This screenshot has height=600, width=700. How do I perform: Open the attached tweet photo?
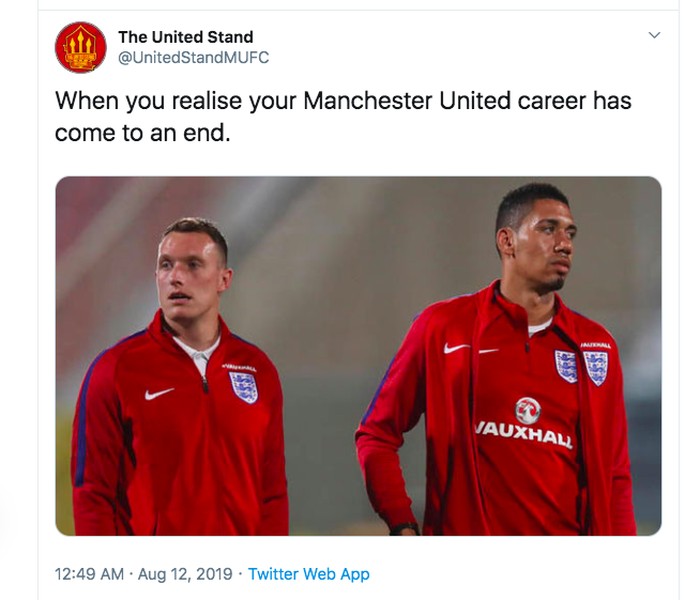pos(358,355)
